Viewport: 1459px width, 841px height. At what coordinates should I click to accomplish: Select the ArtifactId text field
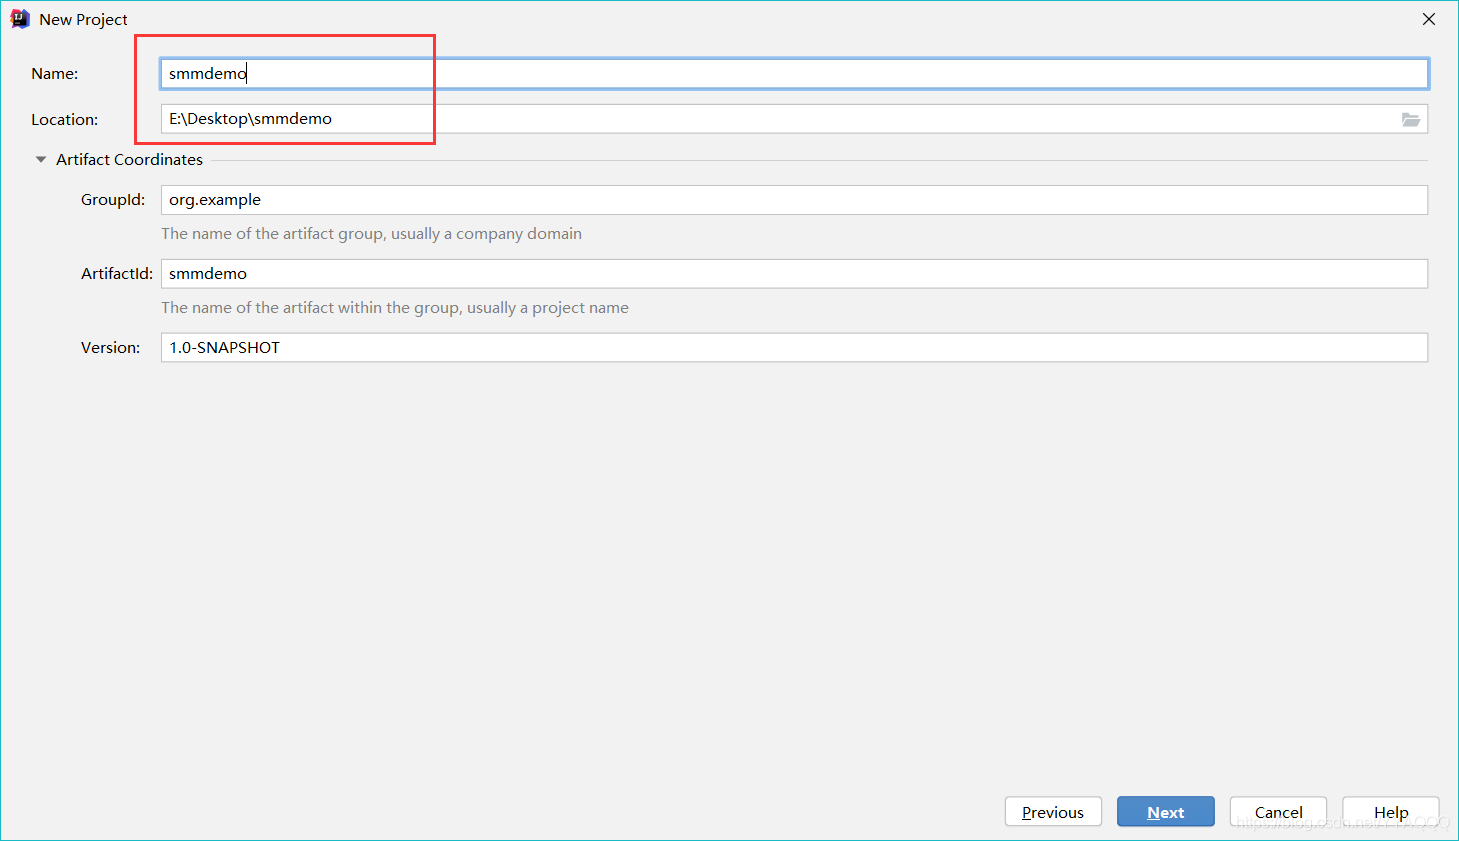[x=794, y=274]
